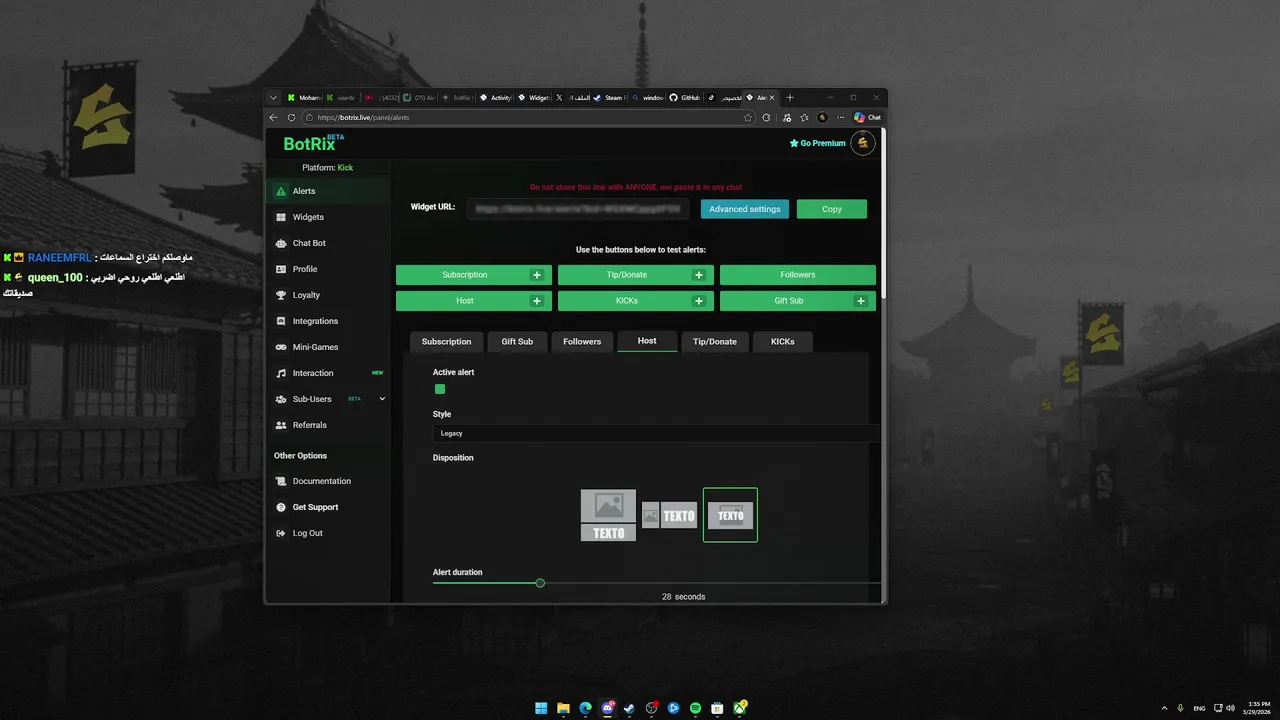The height and width of the screenshot is (720, 1280).
Task: Click the plus on the Tip/Donate test button
Action: click(699, 275)
